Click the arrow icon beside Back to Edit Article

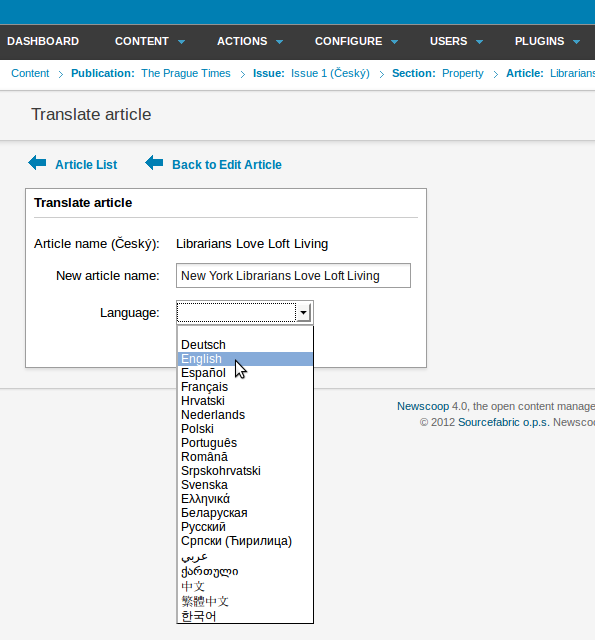coord(154,163)
